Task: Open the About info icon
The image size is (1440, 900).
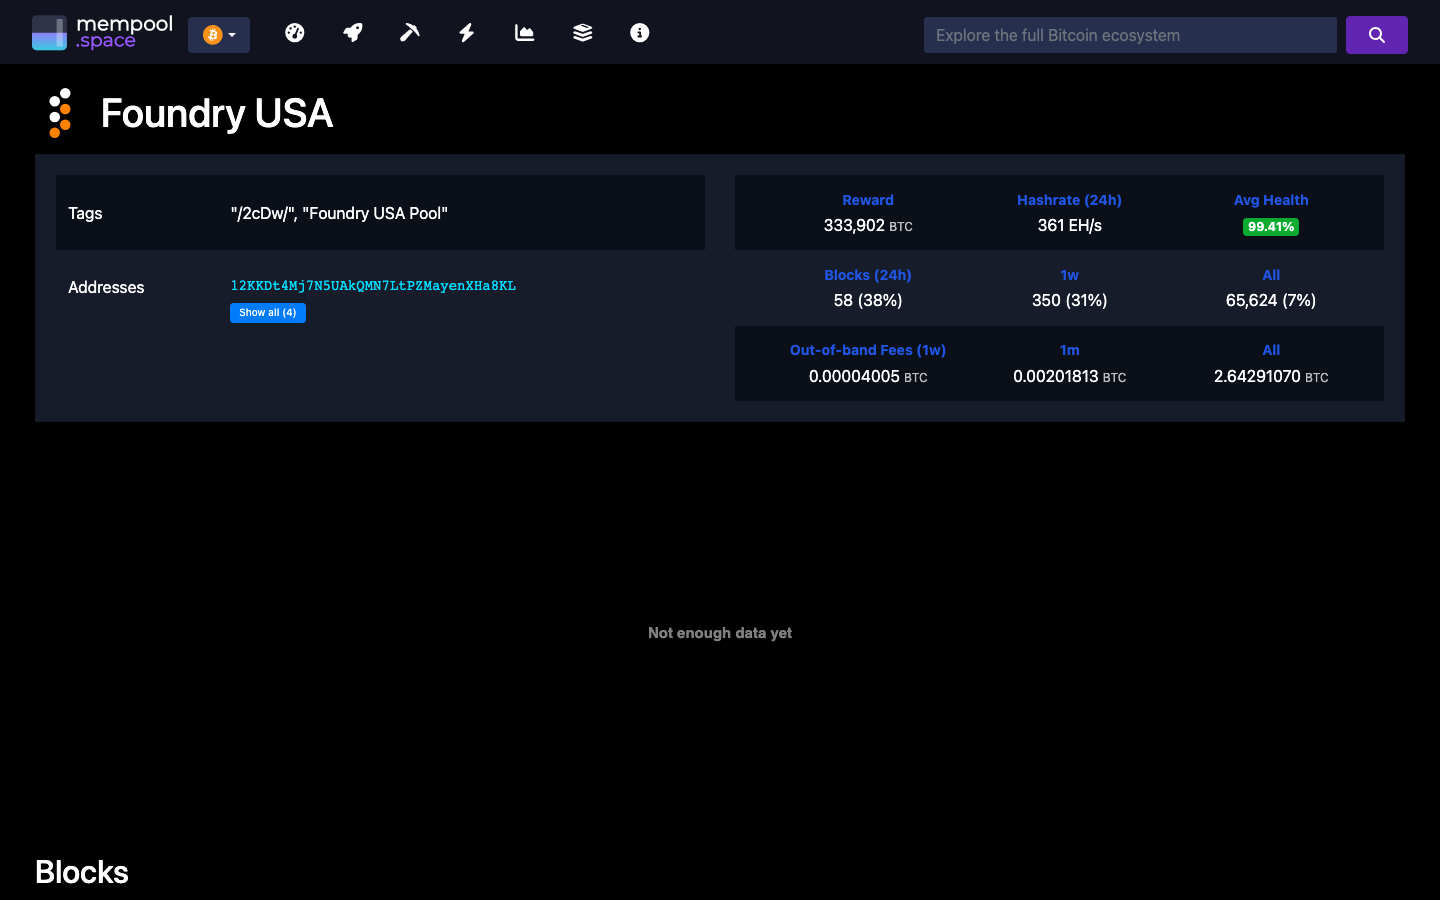Action: [x=640, y=33]
